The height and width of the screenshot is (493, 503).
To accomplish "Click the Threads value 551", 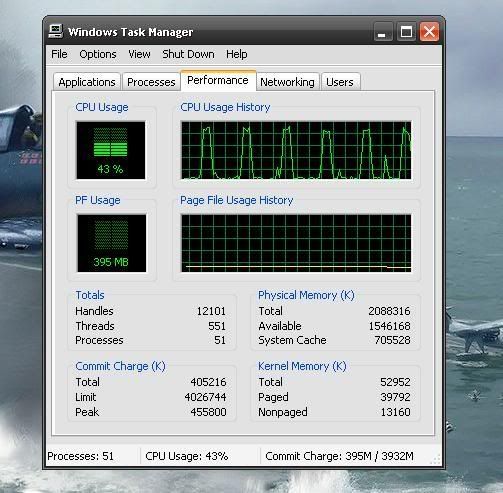I will (217, 326).
